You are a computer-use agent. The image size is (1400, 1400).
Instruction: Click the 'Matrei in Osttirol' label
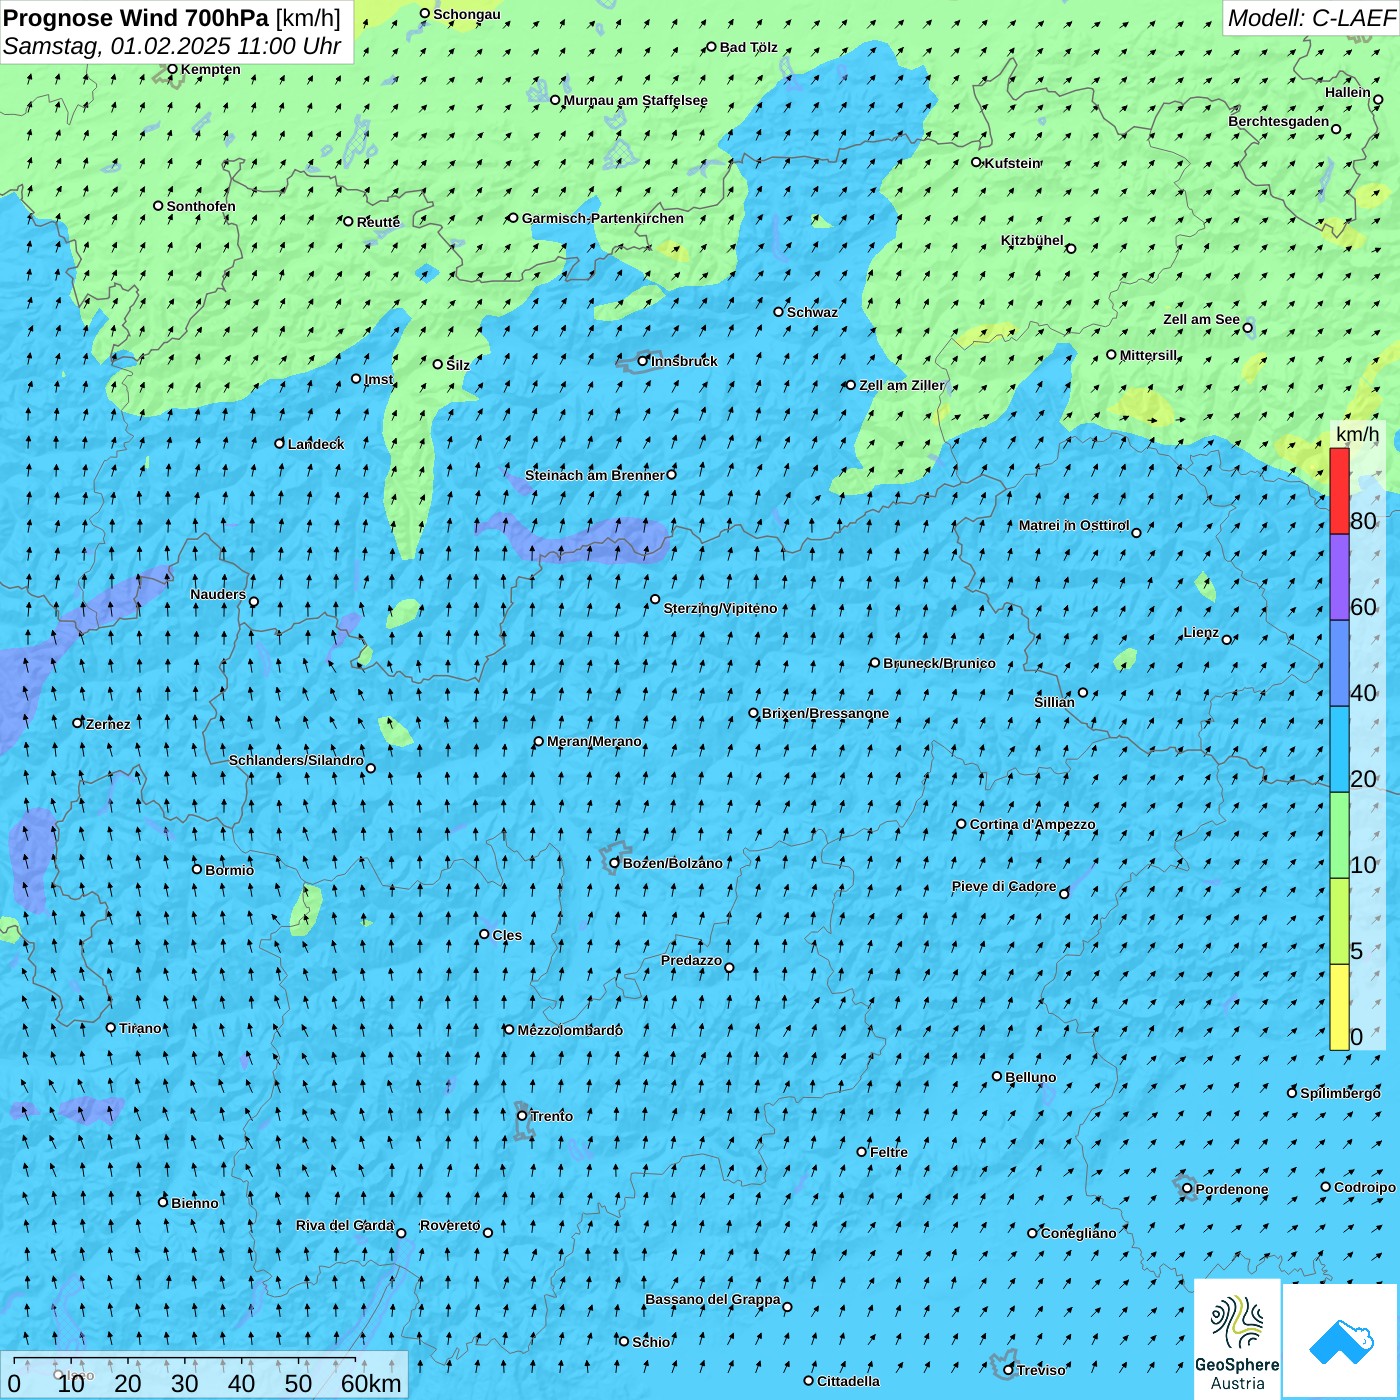(1074, 525)
